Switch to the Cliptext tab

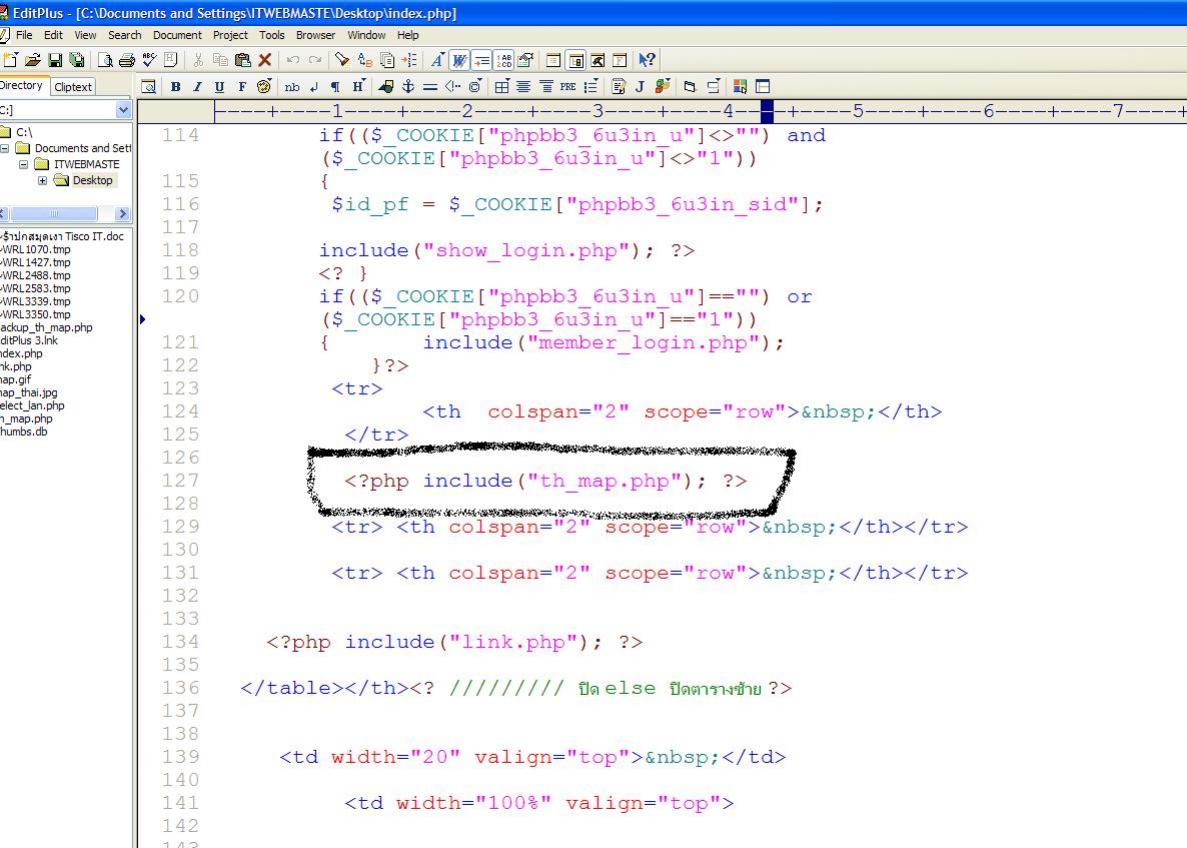point(73,86)
